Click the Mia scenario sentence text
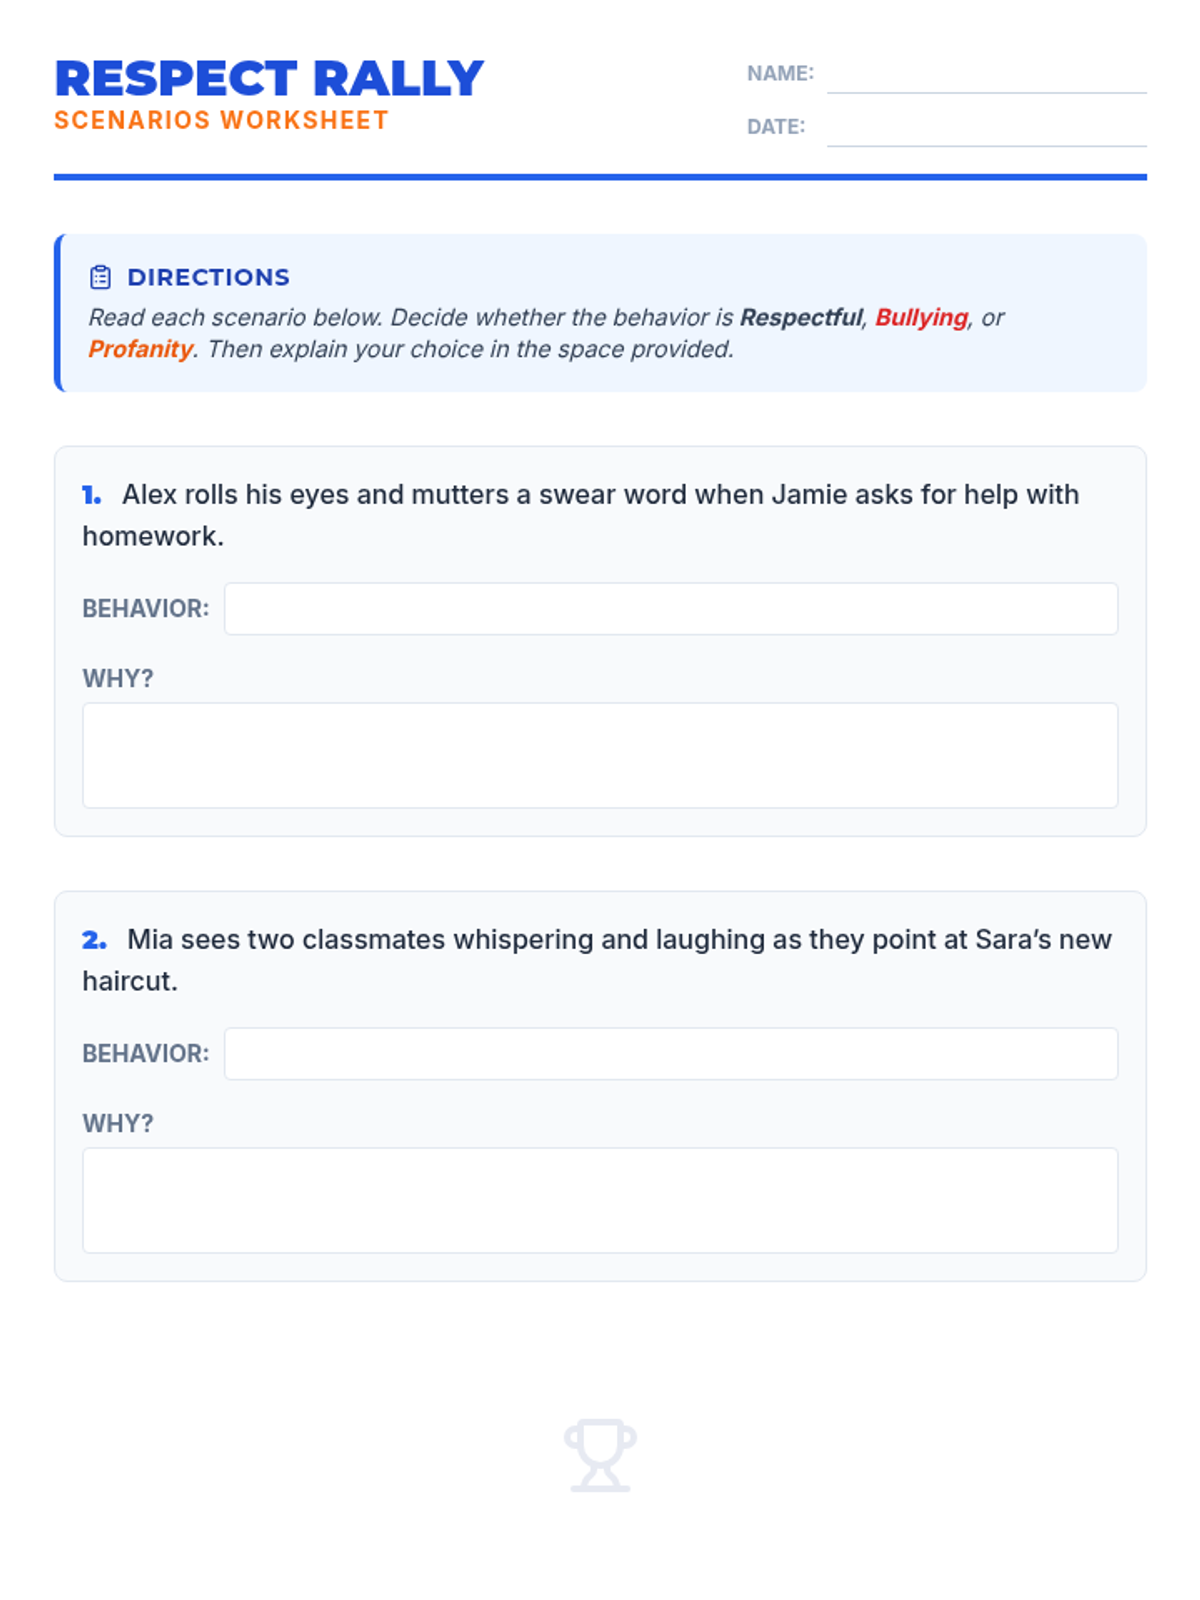The image size is (1200, 1600). coord(597,960)
